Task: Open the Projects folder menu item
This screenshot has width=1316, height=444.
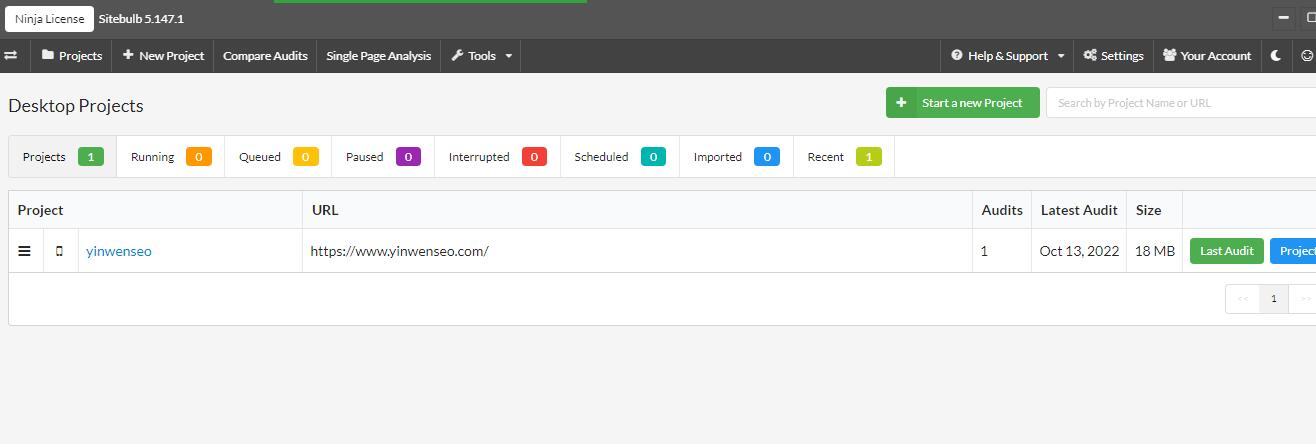Action: point(72,56)
